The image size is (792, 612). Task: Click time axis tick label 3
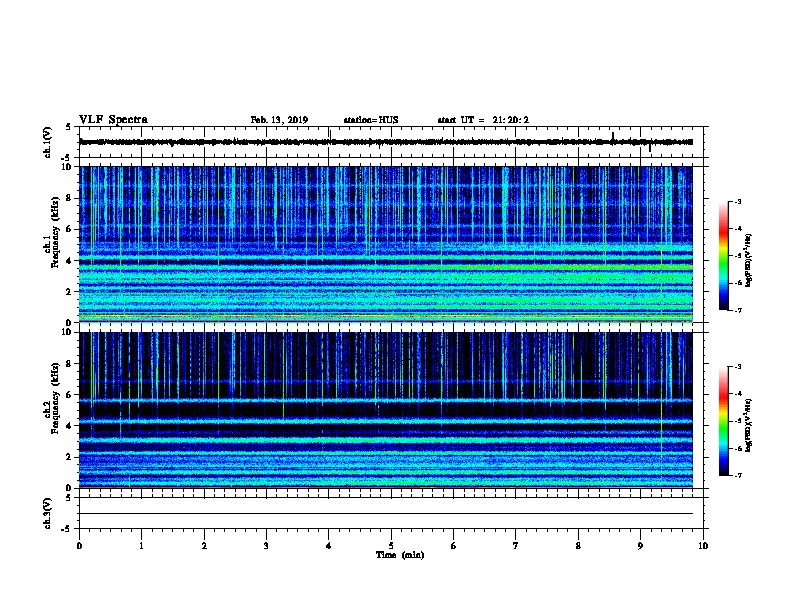[x=266, y=546]
